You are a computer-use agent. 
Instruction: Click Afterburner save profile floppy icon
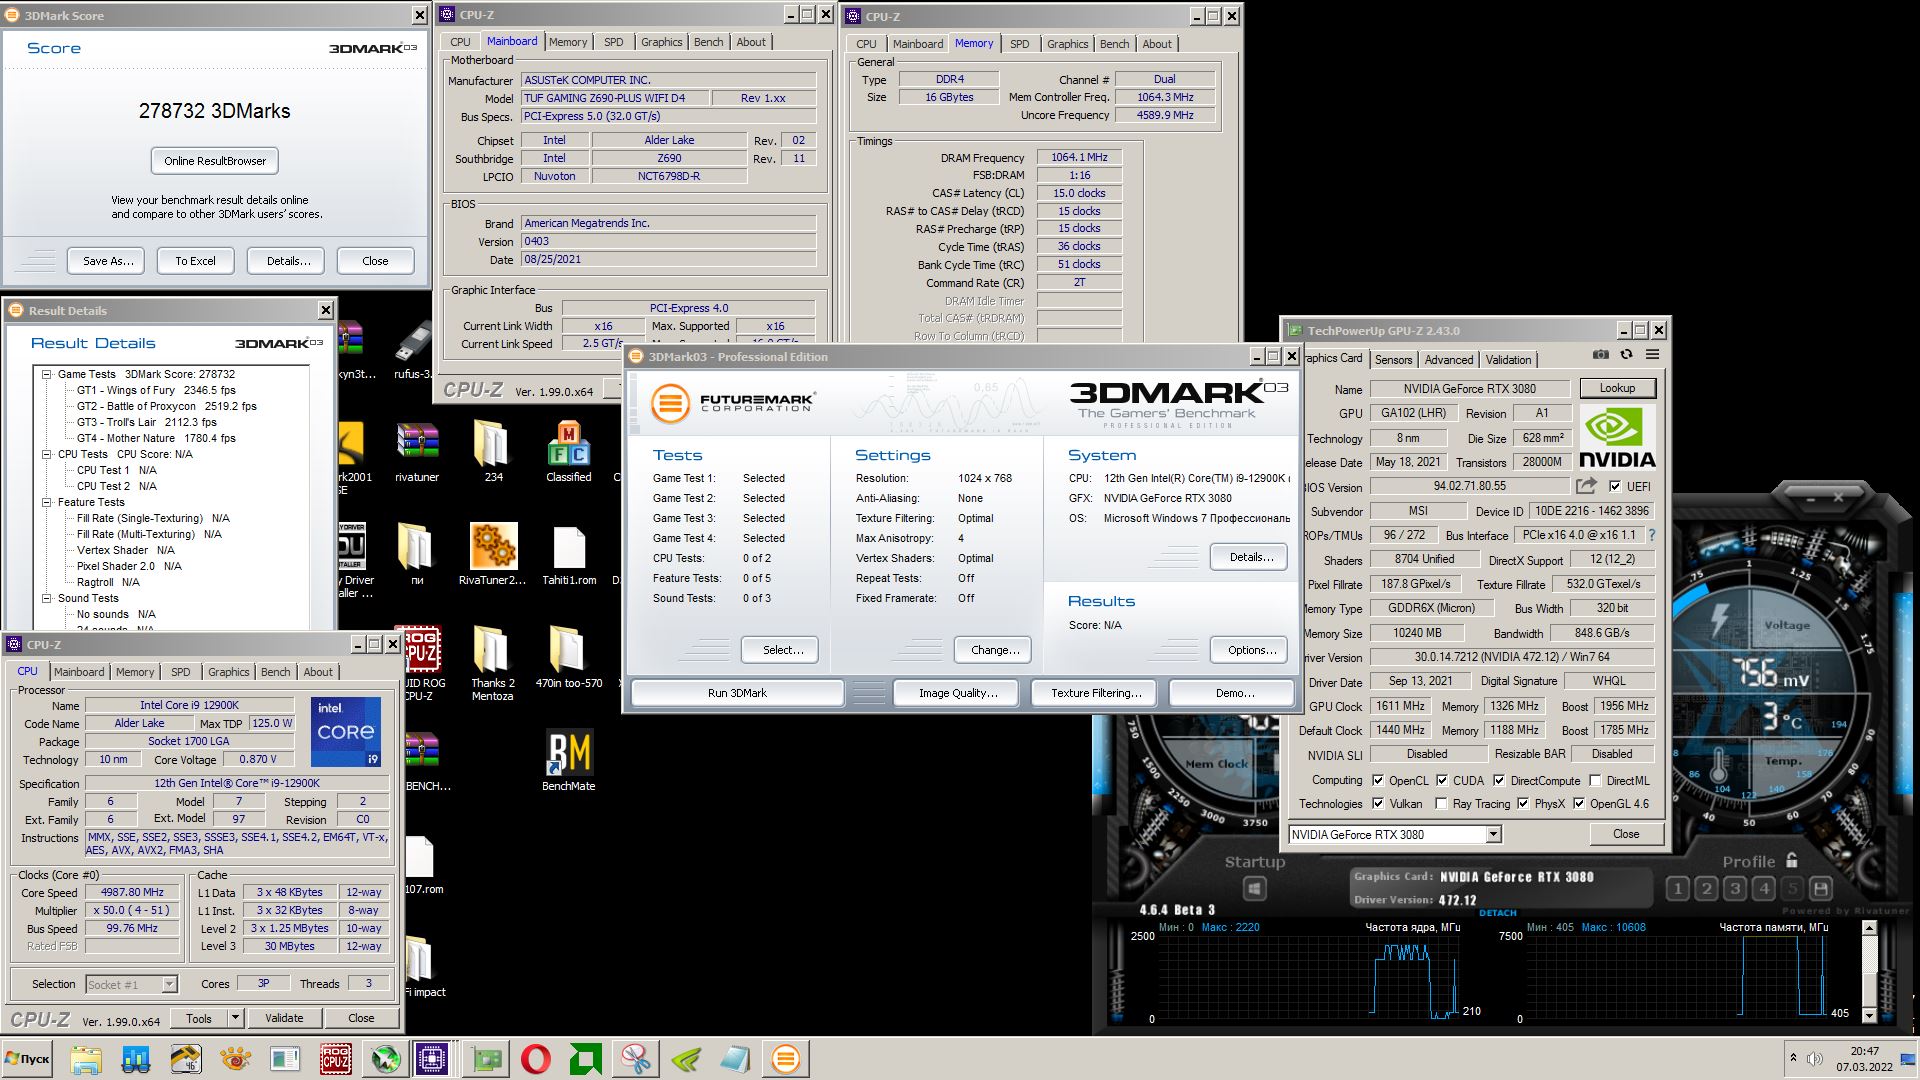[1821, 888]
